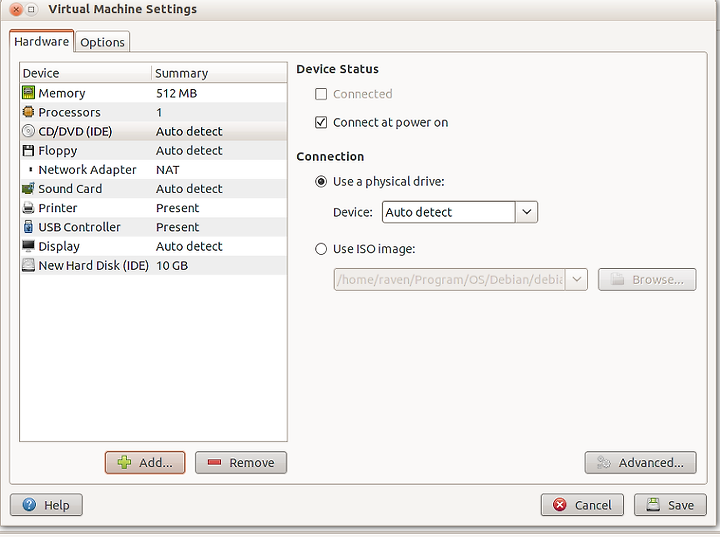This screenshot has width=720, height=537.
Task: Click the window maximize button in titlebar
Action: click(31, 9)
